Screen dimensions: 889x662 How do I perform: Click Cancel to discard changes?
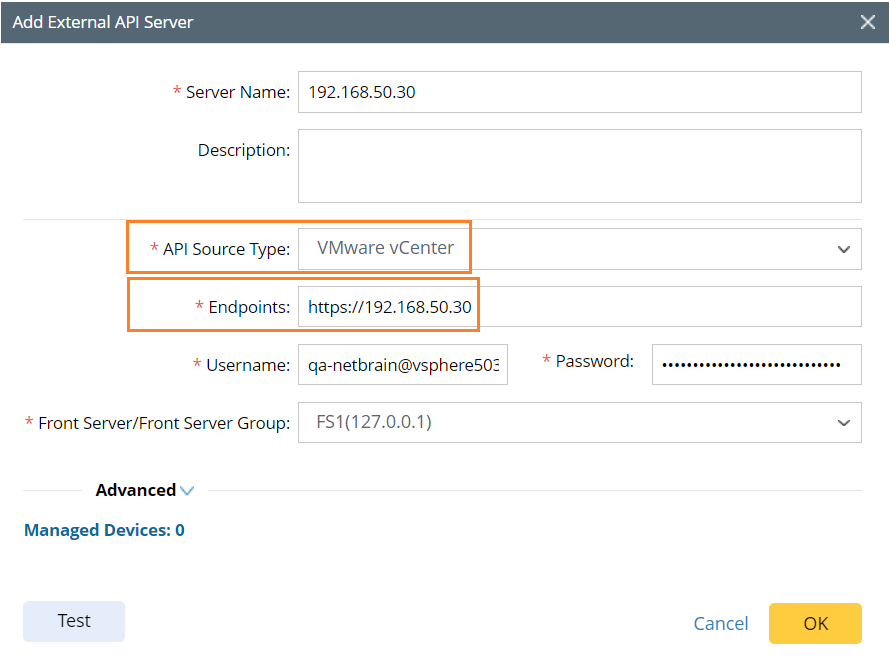[720, 623]
